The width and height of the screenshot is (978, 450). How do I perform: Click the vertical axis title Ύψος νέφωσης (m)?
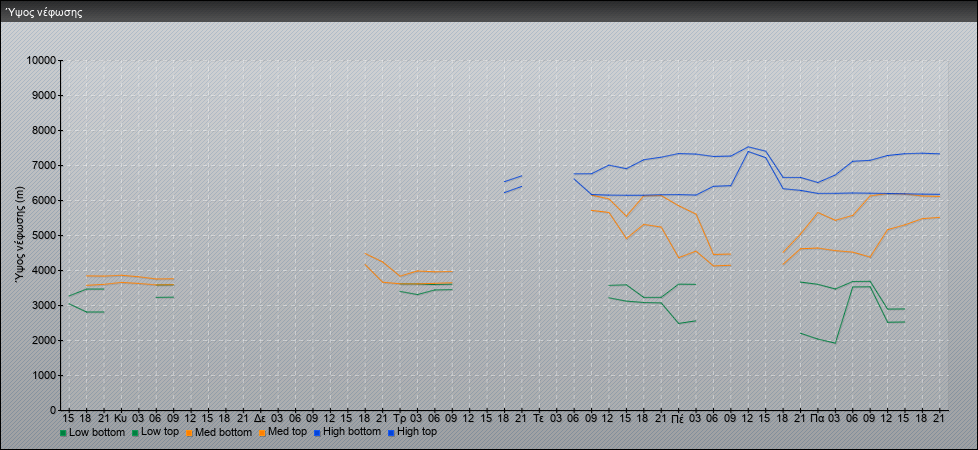point(21,235)
